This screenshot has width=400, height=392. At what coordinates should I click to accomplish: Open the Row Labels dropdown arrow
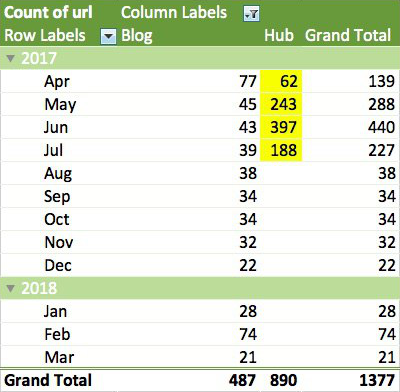tap(108, 36)
